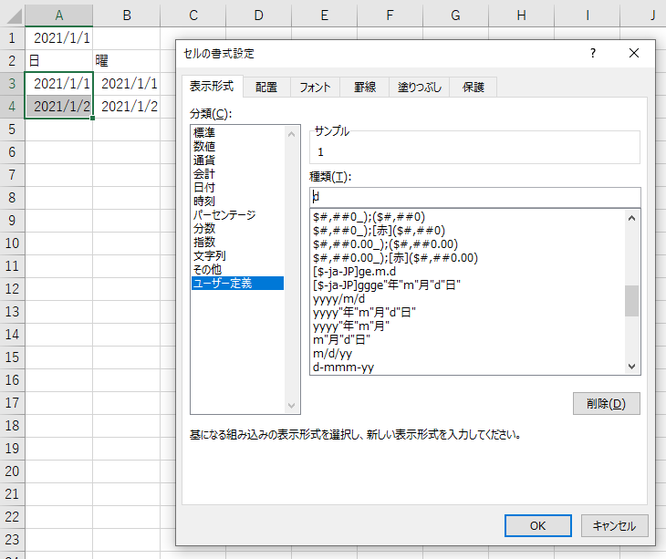Select cell A3 with 2021/1/1
666x559 pixels.
point(59,84)
